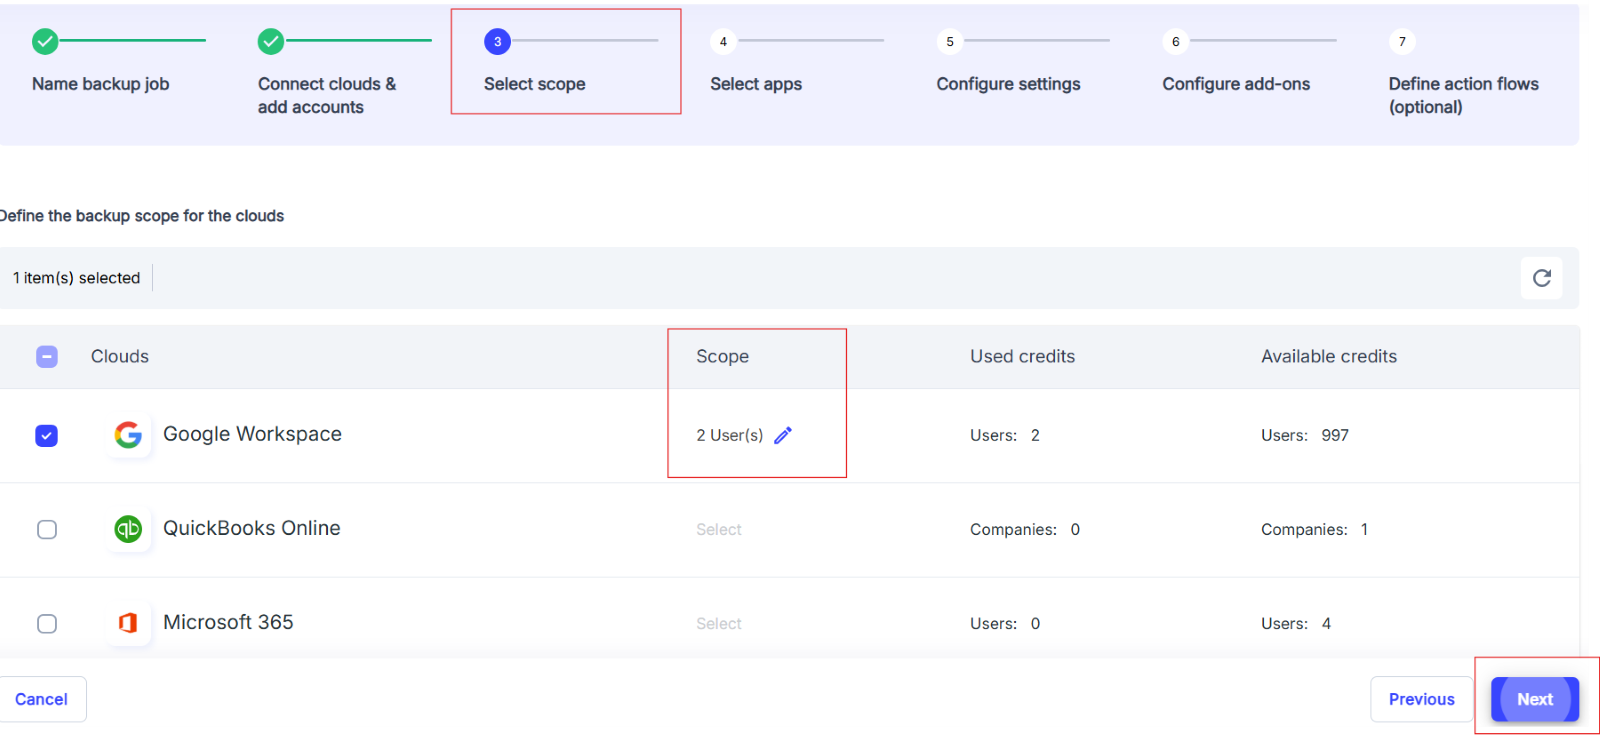
Task: Jump to the Select apps step
Action: click(756, 84)
